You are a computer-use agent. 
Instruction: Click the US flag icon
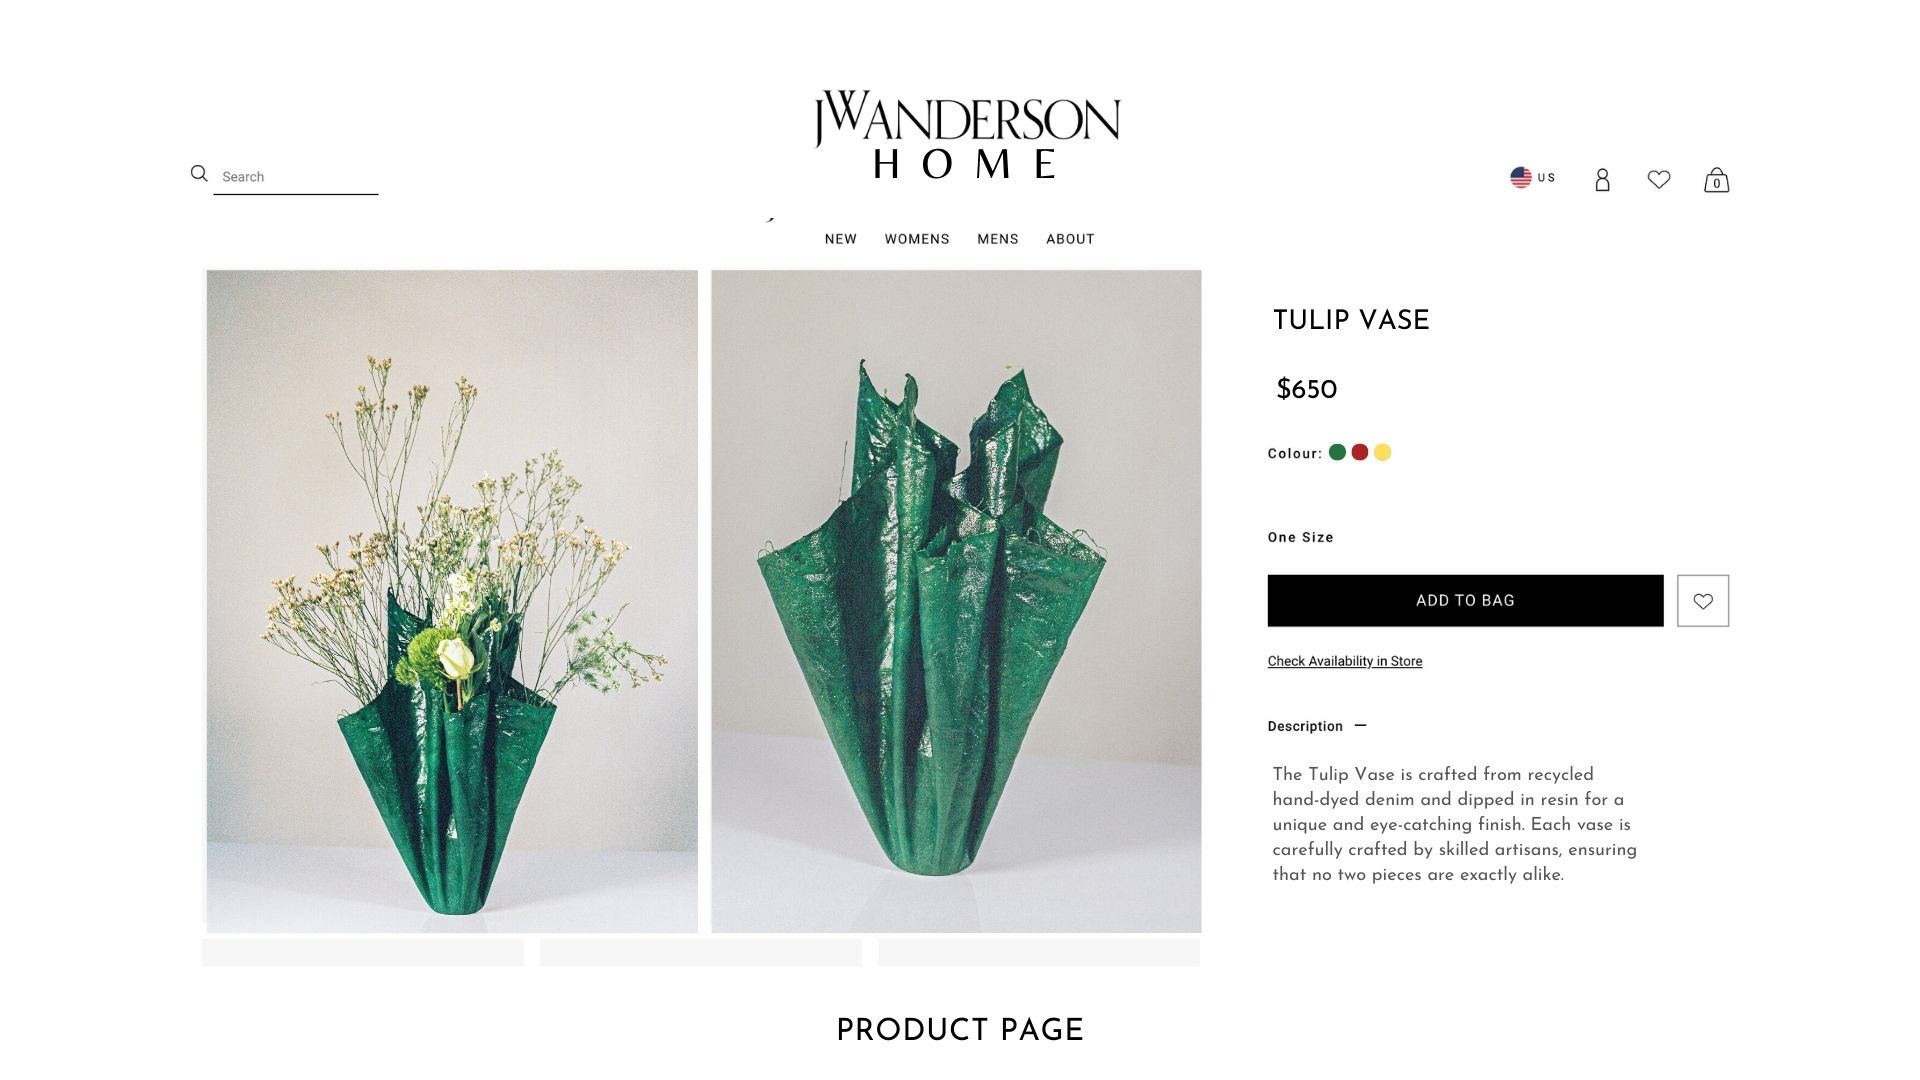1521,177
